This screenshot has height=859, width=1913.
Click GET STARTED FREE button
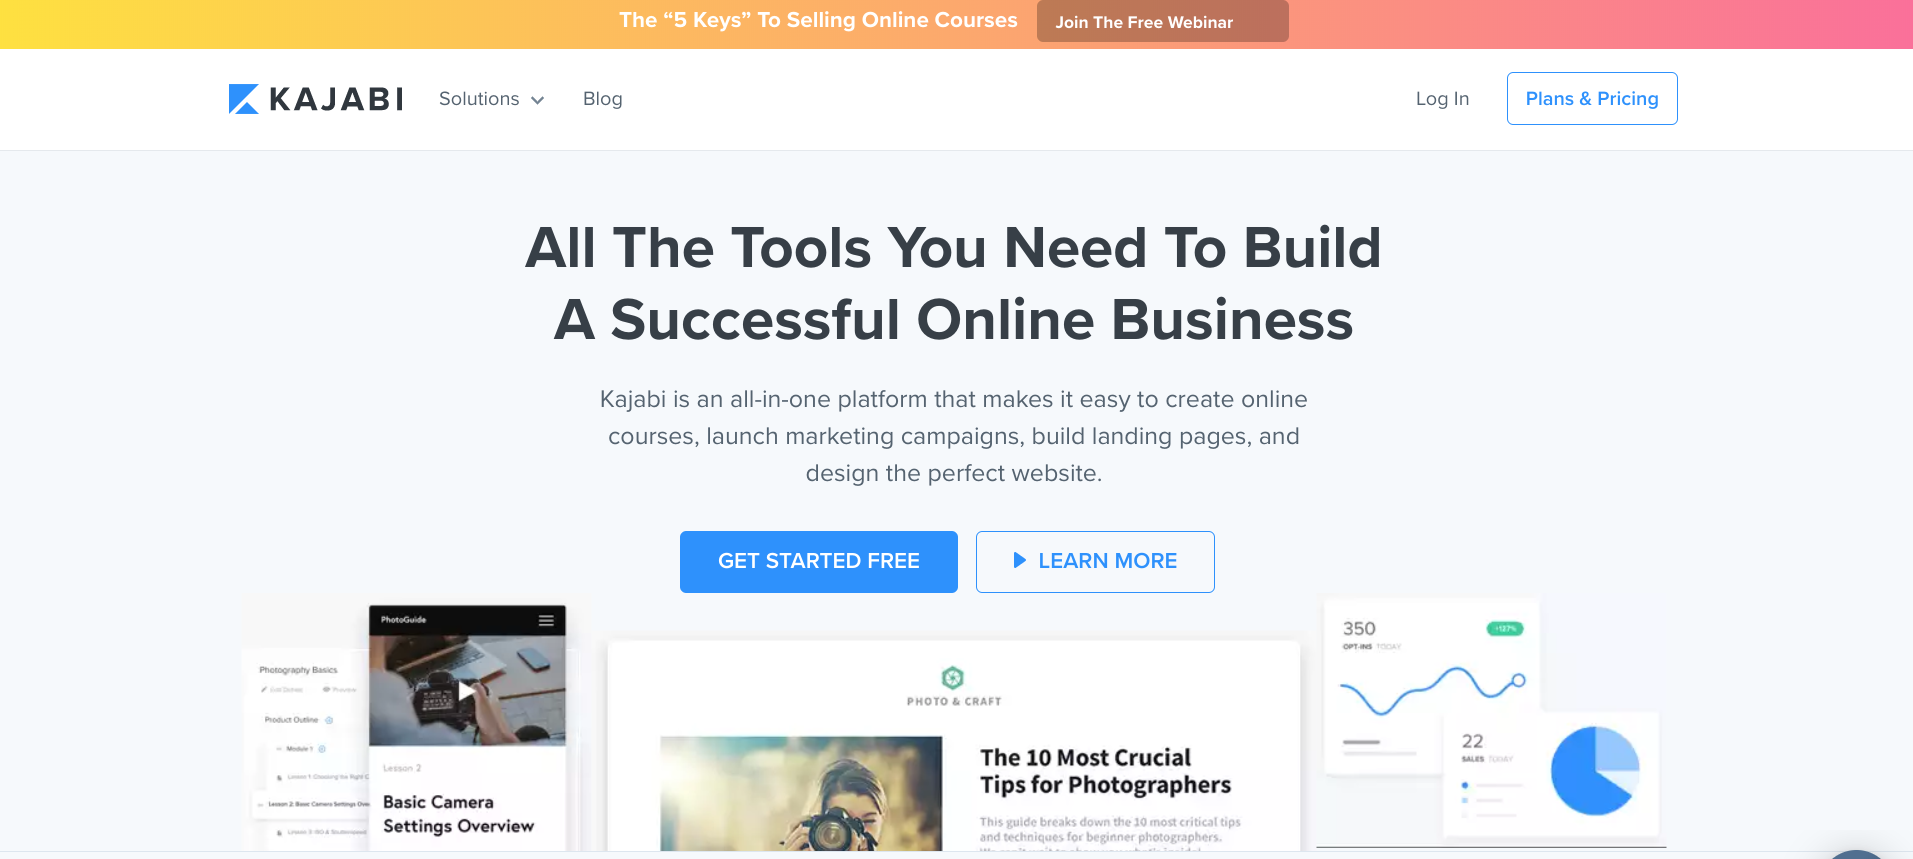[x=819, y=562]
